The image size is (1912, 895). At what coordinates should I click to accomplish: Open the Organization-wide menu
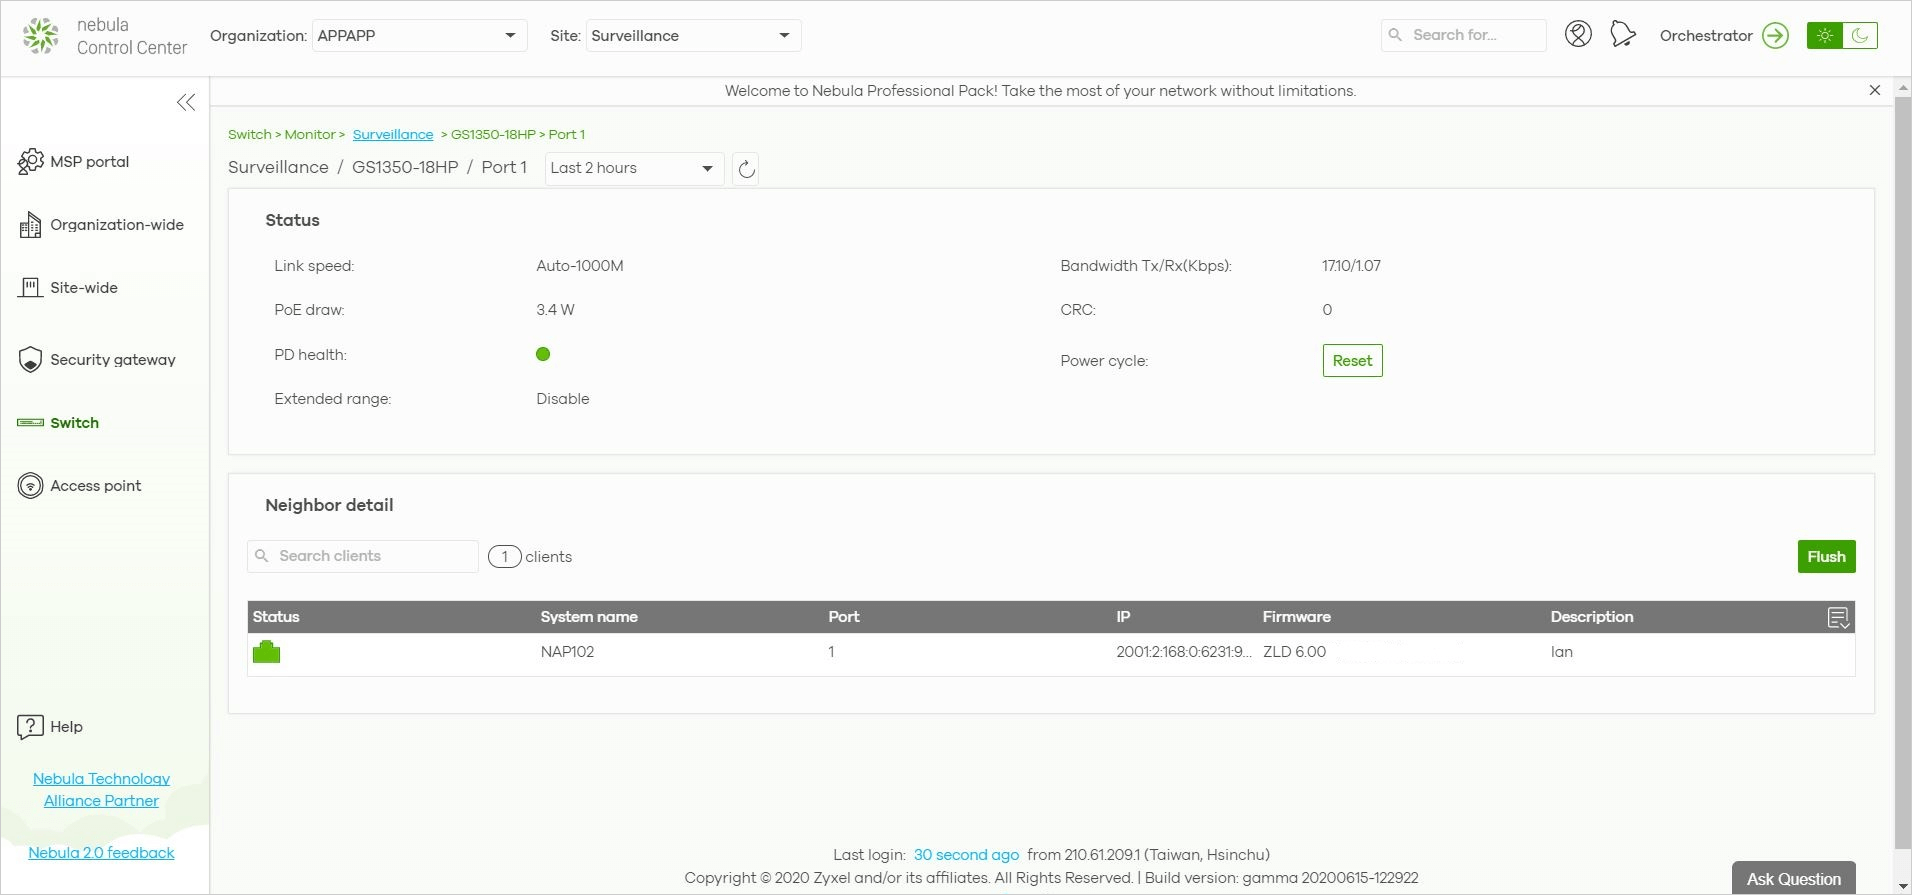tap(117, 225)
